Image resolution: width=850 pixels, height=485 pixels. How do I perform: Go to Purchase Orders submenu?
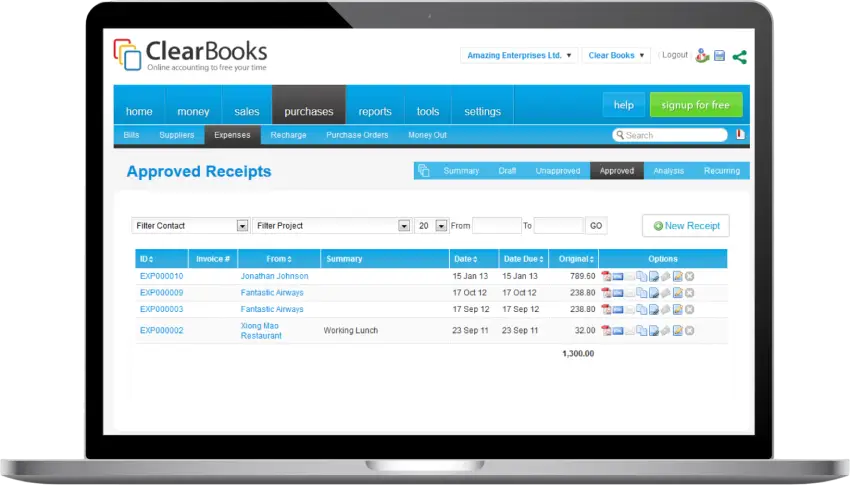(357, 135)
